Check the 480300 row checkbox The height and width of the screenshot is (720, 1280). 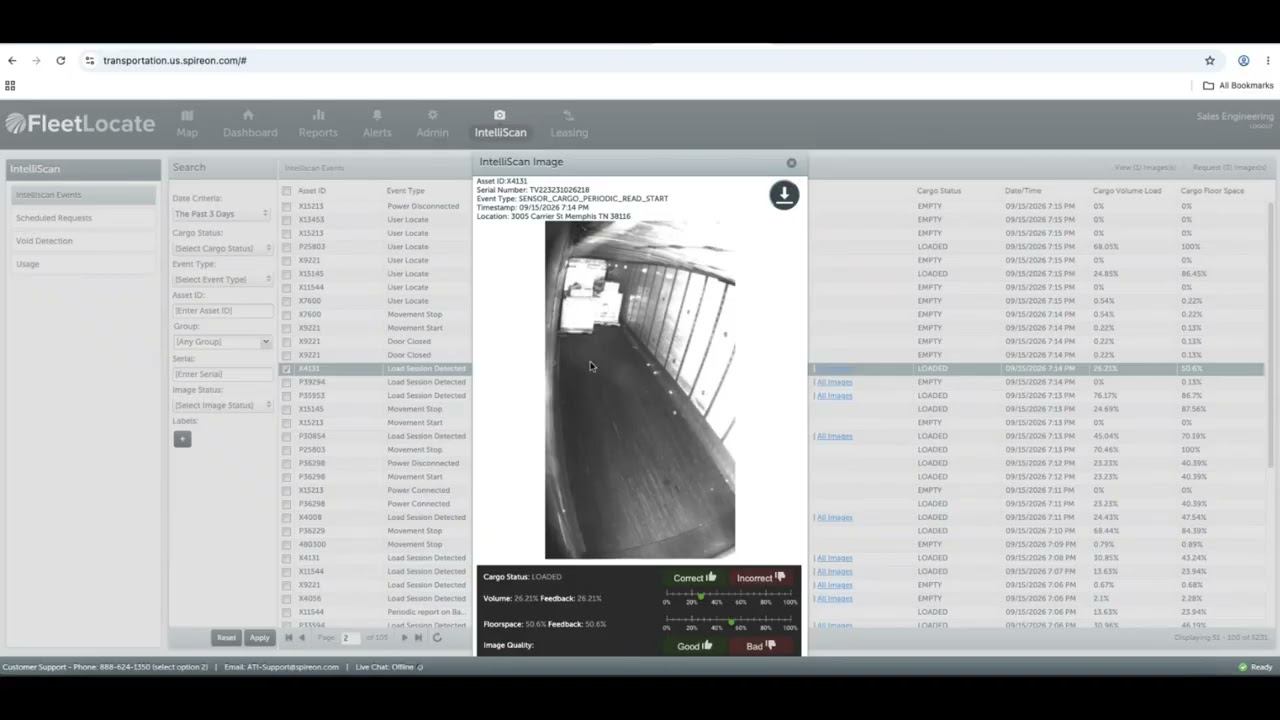coord(287,544)
